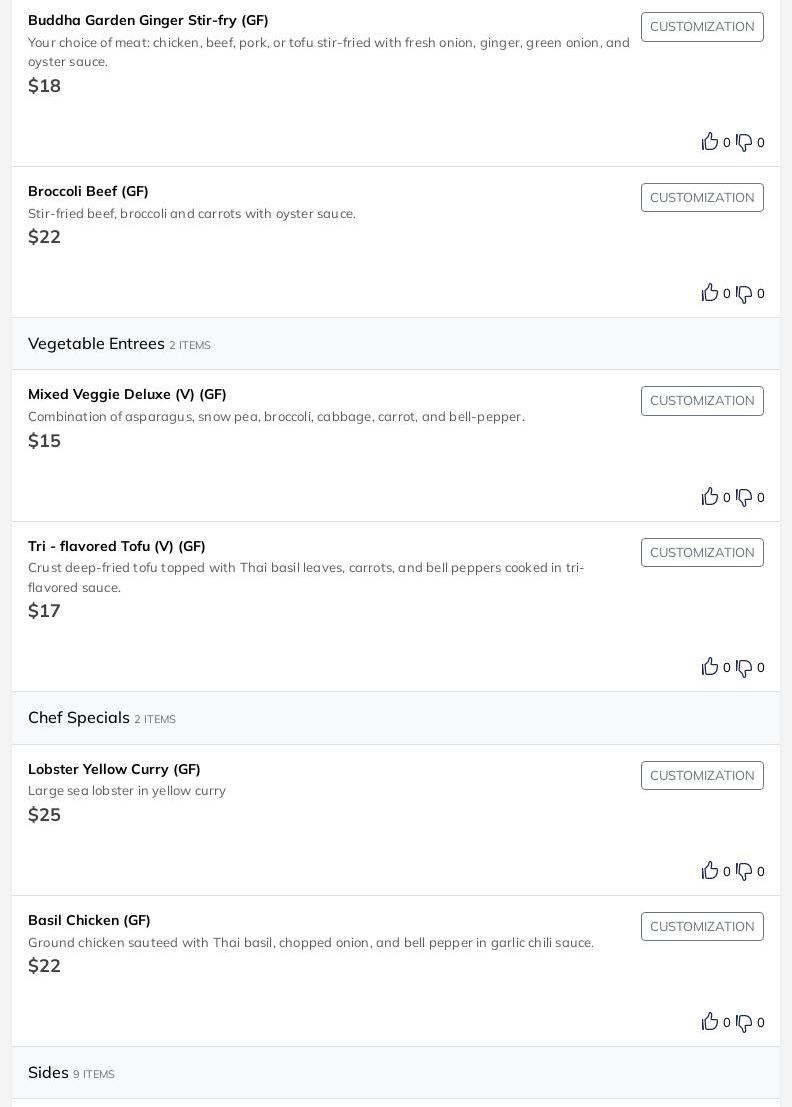Upvote Mixed Veggie Deluxe
The image size is (792, 1107).
click(710, 497)
